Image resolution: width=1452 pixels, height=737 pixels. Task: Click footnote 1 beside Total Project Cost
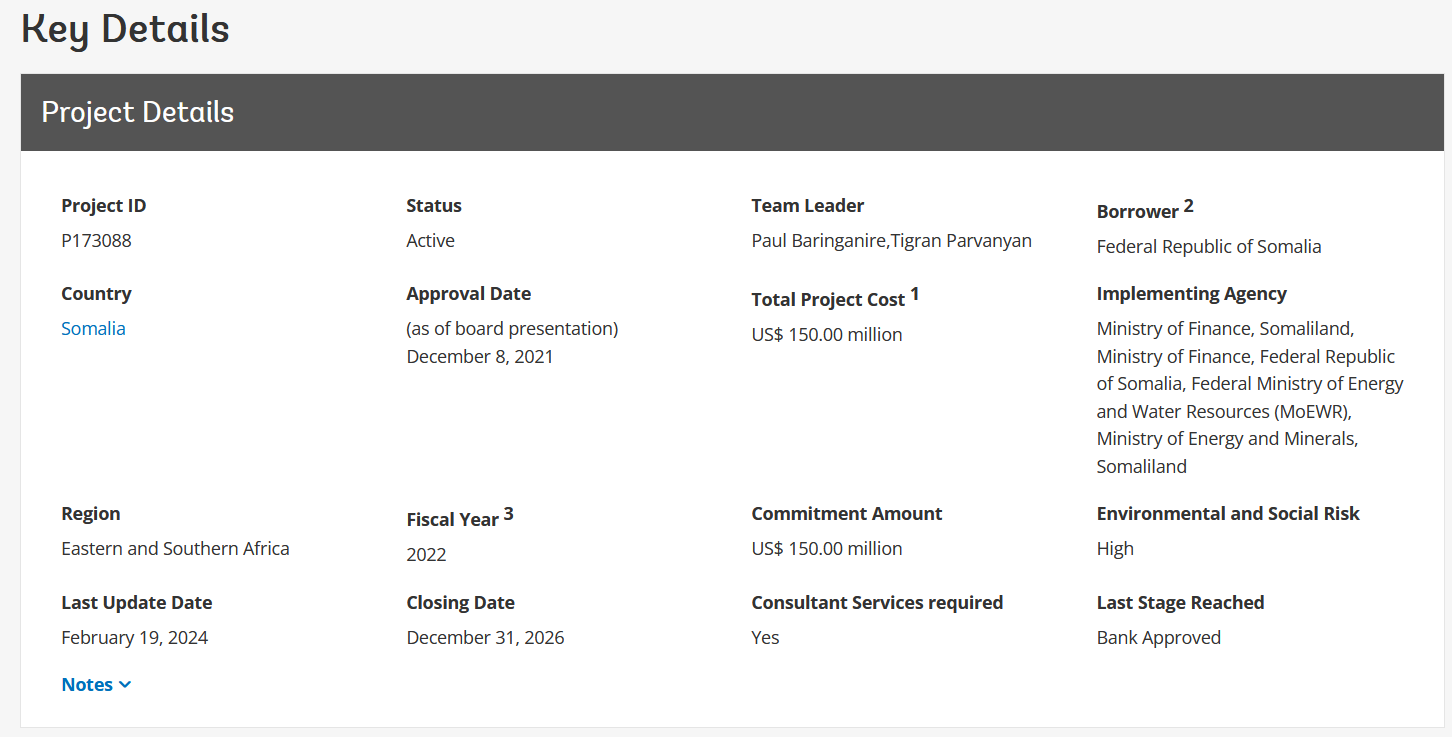pyautogui.click(x=915, y=294)
